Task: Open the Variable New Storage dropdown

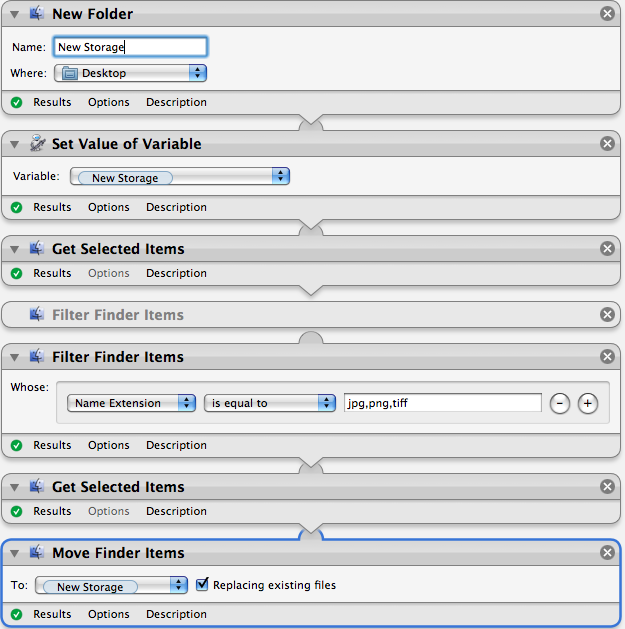Action: (x=180, y=177)
